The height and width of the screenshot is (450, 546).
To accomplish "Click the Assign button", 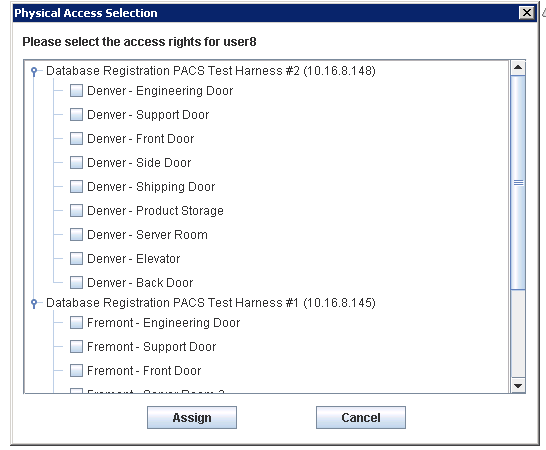I will point(192,418).
